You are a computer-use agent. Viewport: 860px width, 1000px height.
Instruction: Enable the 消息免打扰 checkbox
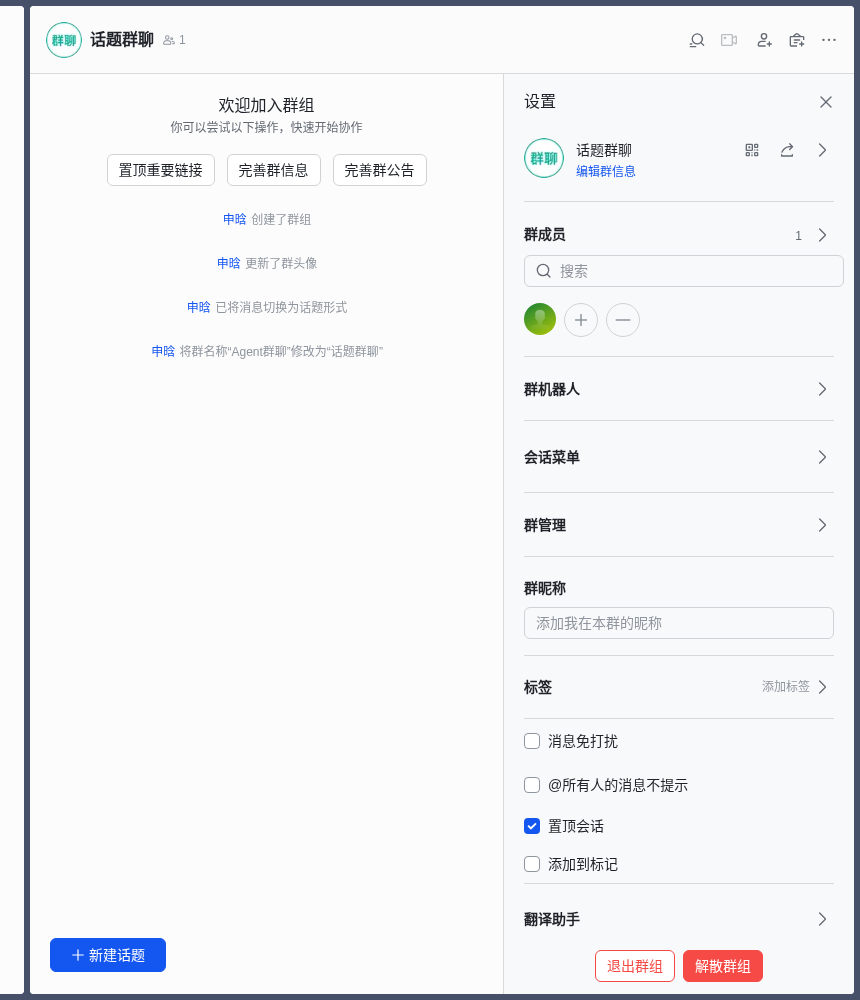coord(532,741)
